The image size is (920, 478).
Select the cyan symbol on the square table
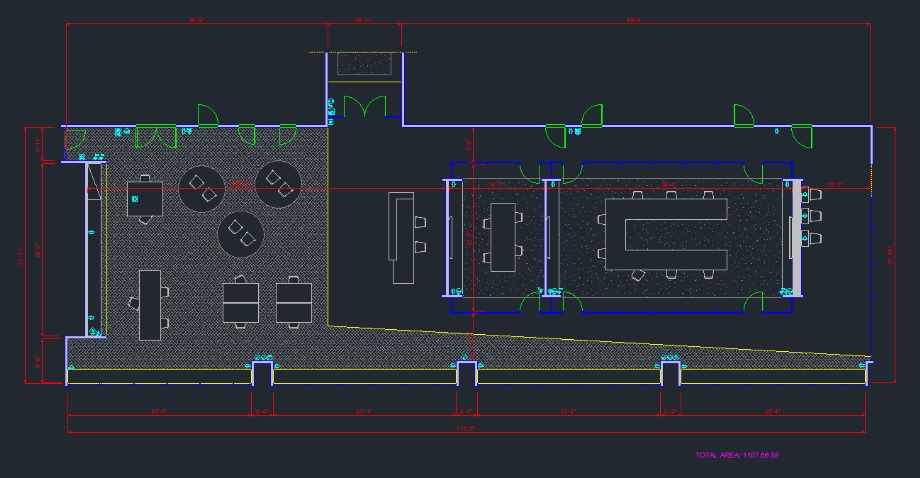[x=135, y=199]
